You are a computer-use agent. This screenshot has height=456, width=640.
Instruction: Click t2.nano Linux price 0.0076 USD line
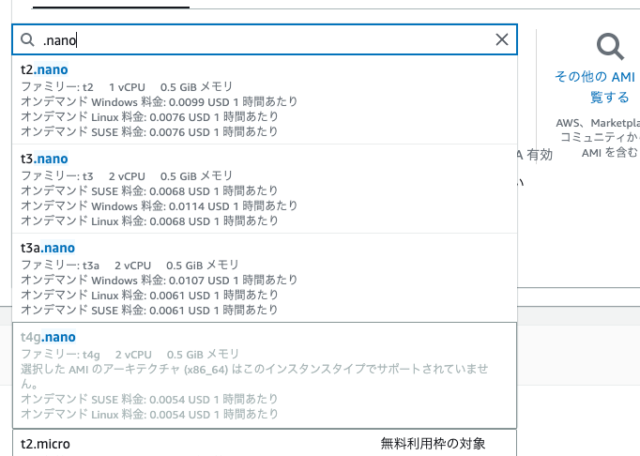[149, 117]
